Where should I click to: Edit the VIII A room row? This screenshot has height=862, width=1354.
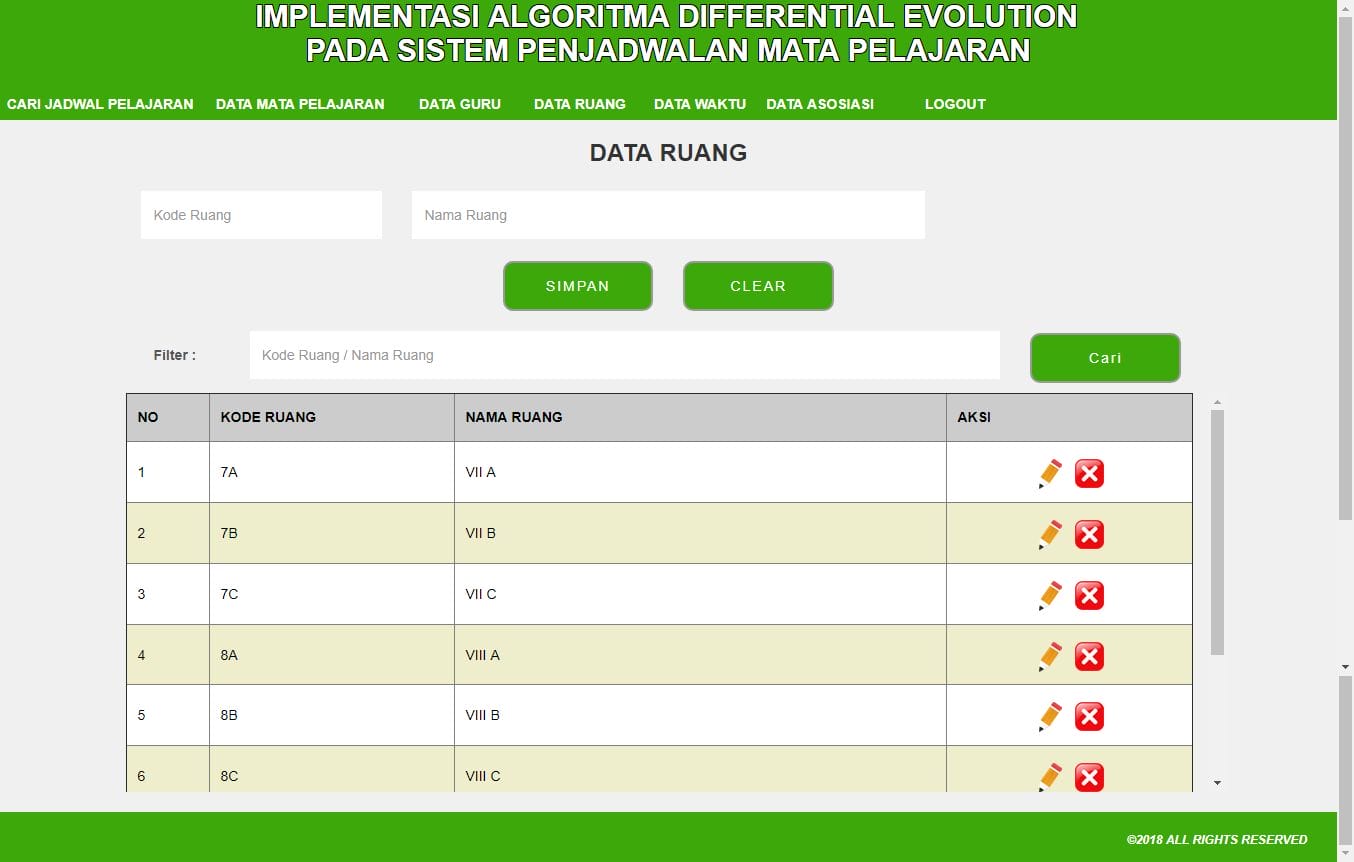[x=1050, y=656]
